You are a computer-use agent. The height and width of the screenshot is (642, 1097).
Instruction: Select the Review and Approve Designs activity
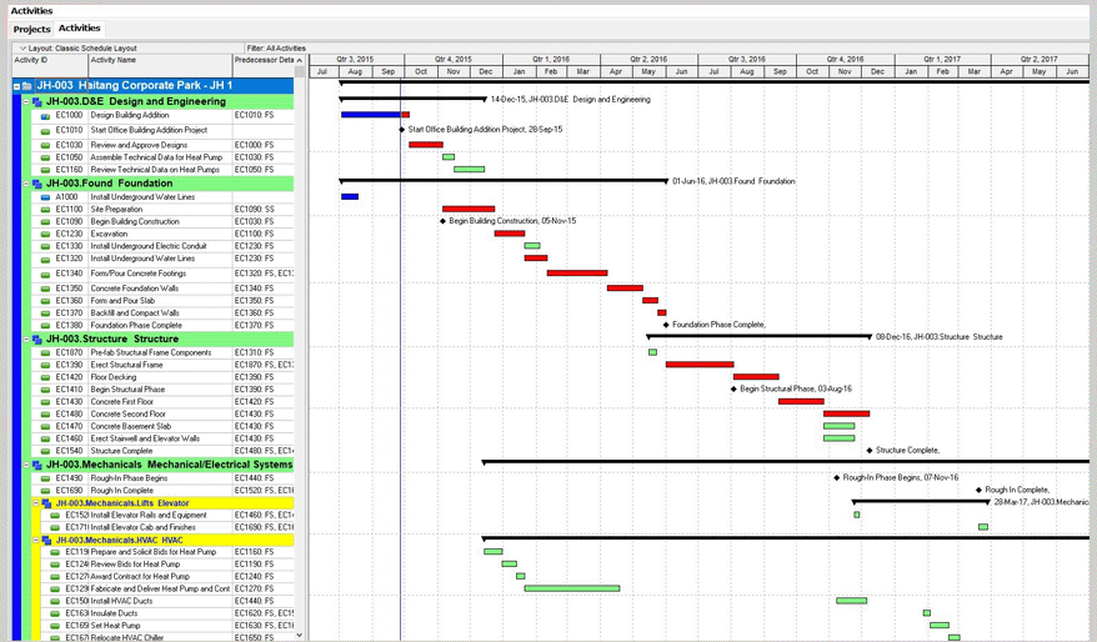point(139,145)
